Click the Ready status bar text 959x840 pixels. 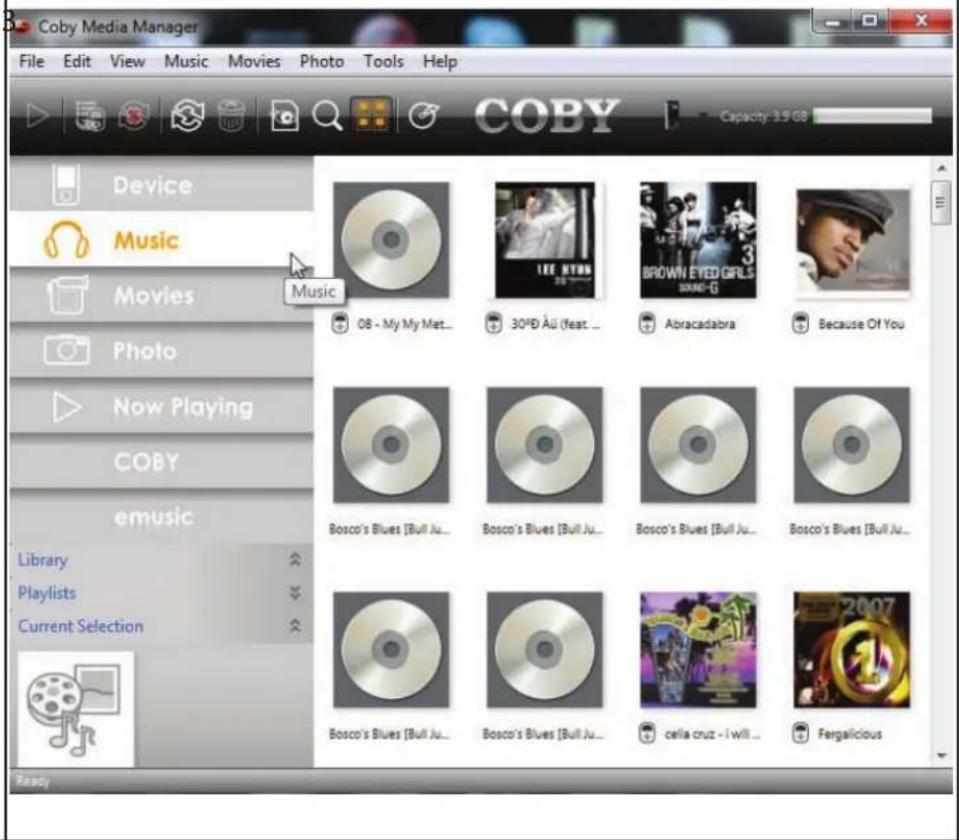32,781
